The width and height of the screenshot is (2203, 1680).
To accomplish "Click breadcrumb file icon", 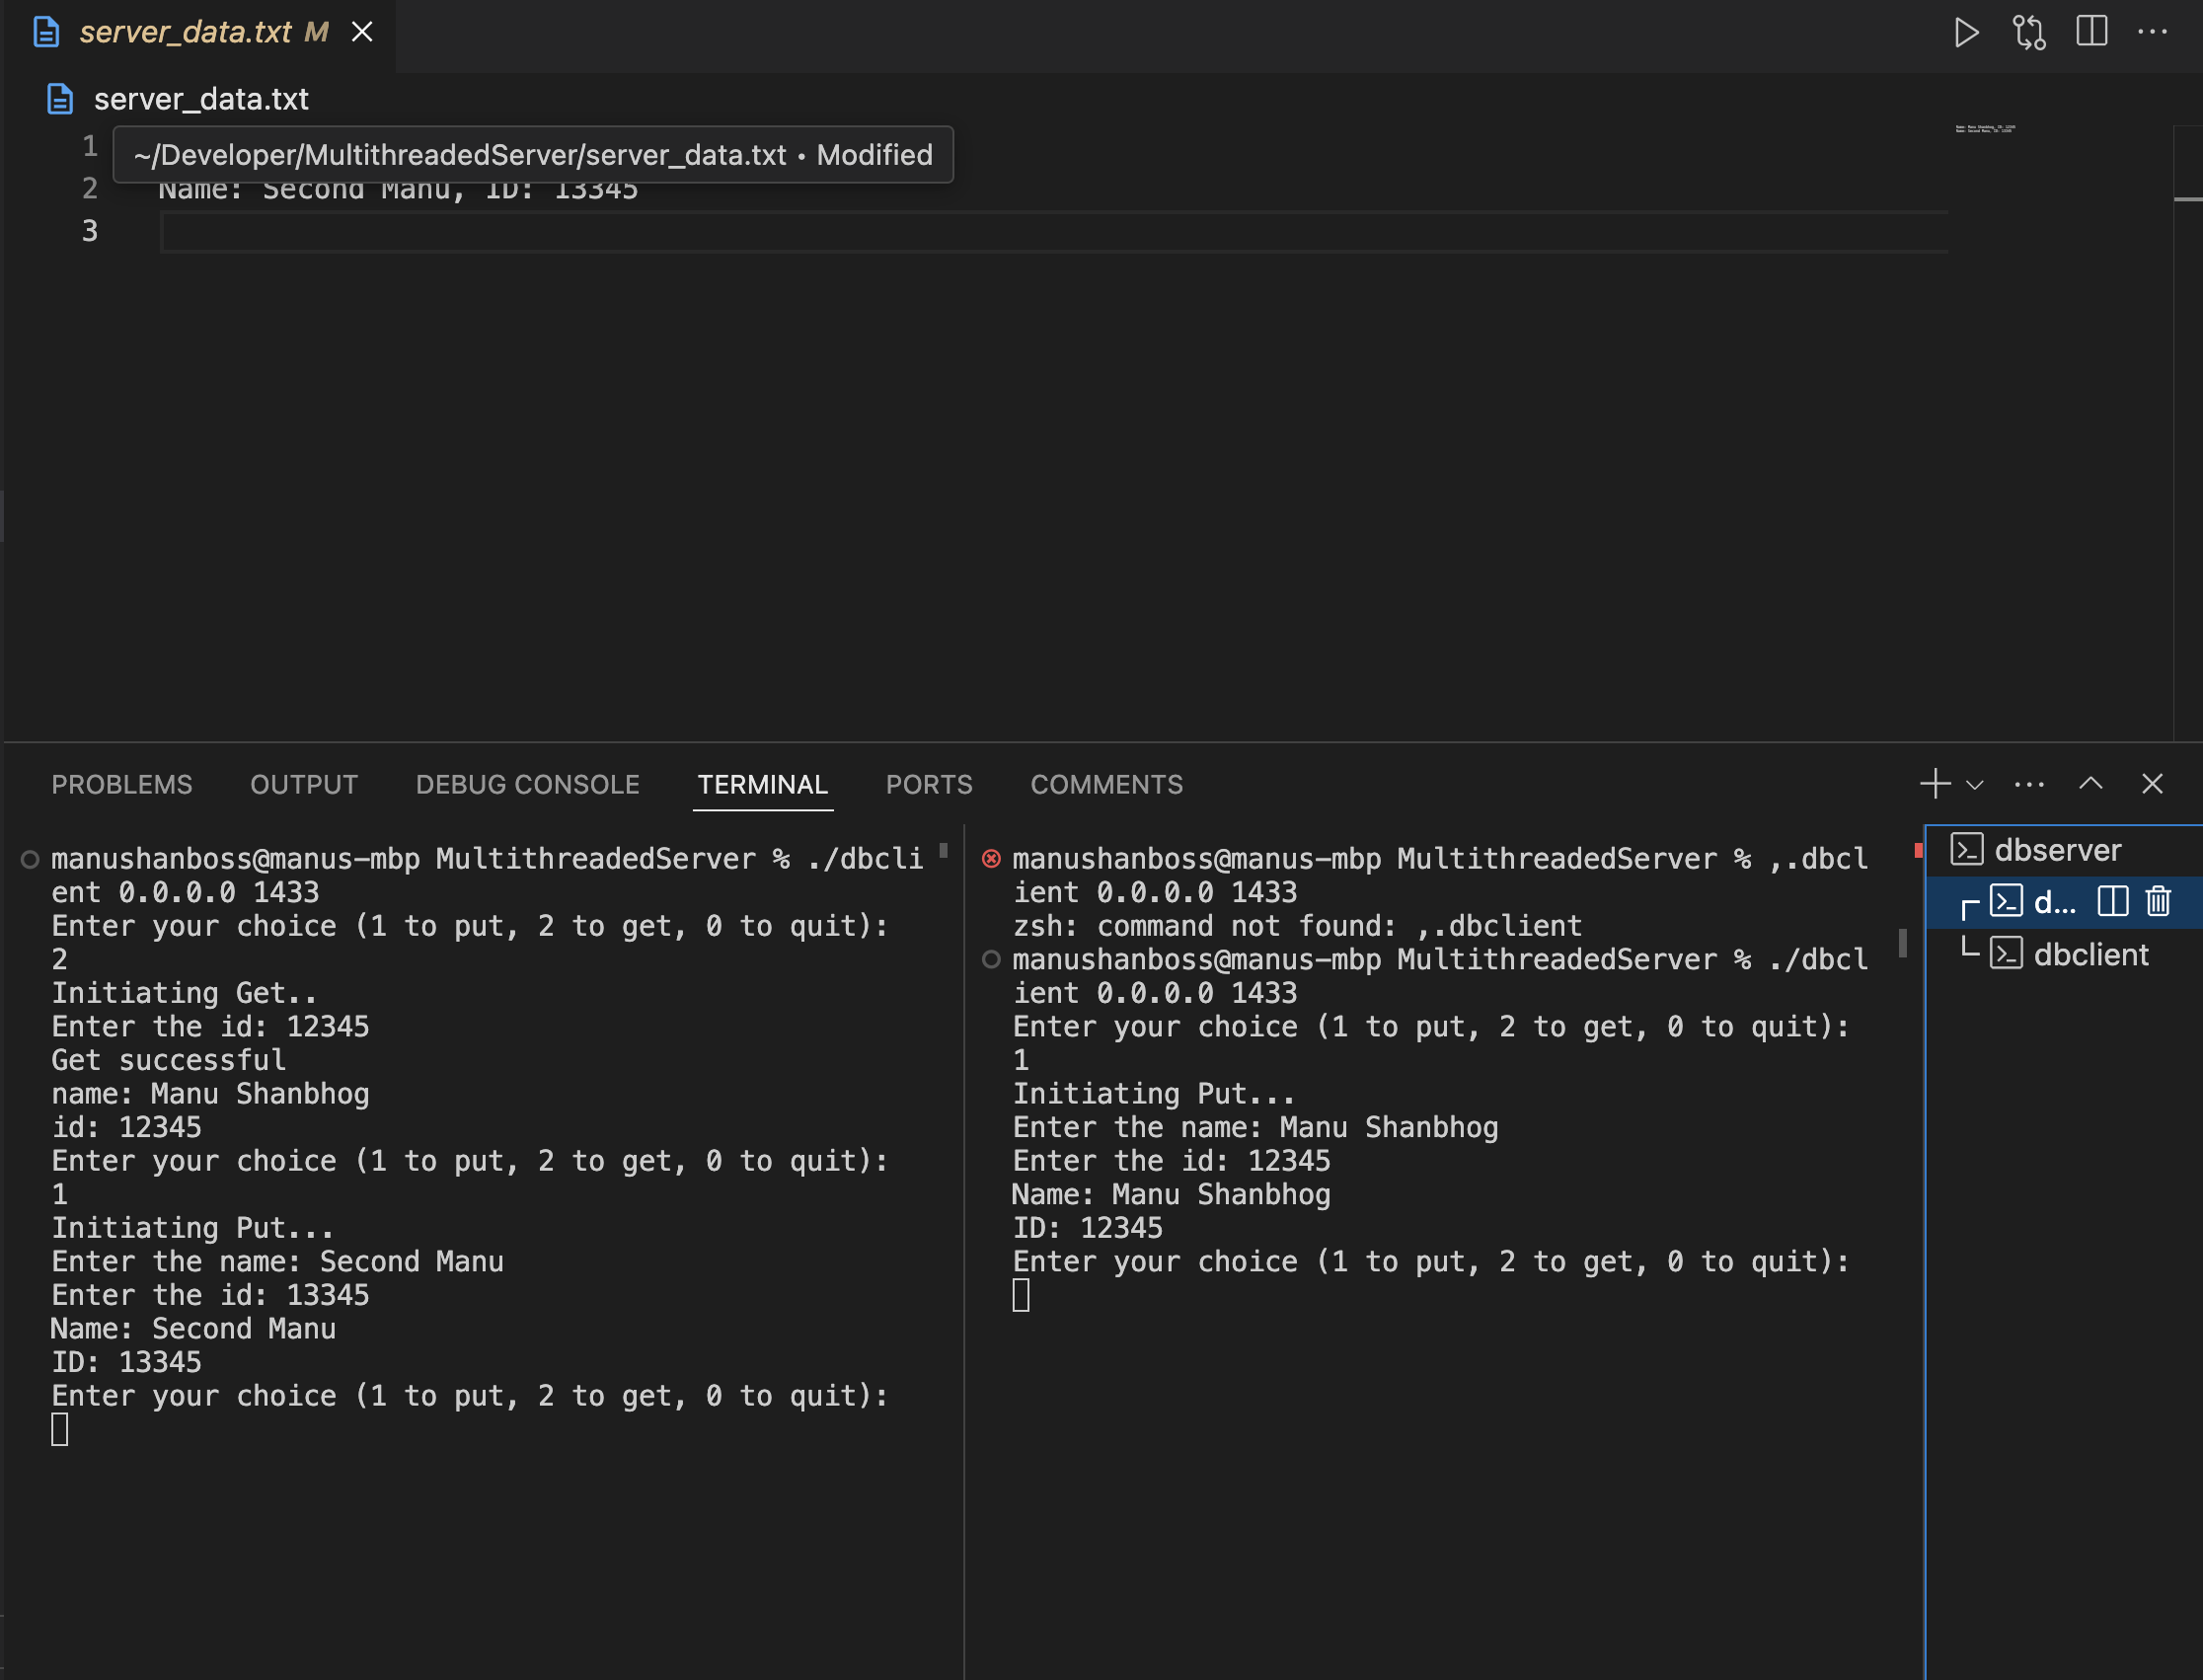I will (60, 99).
